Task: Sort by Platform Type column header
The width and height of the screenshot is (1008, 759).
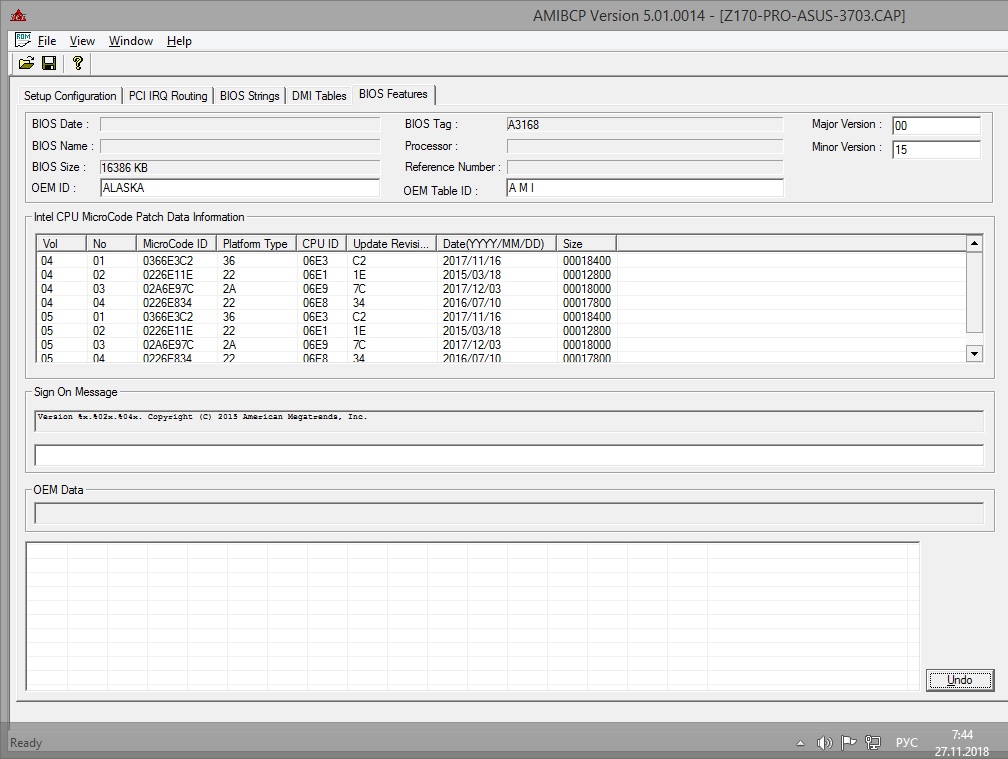Action: (256, 244)
